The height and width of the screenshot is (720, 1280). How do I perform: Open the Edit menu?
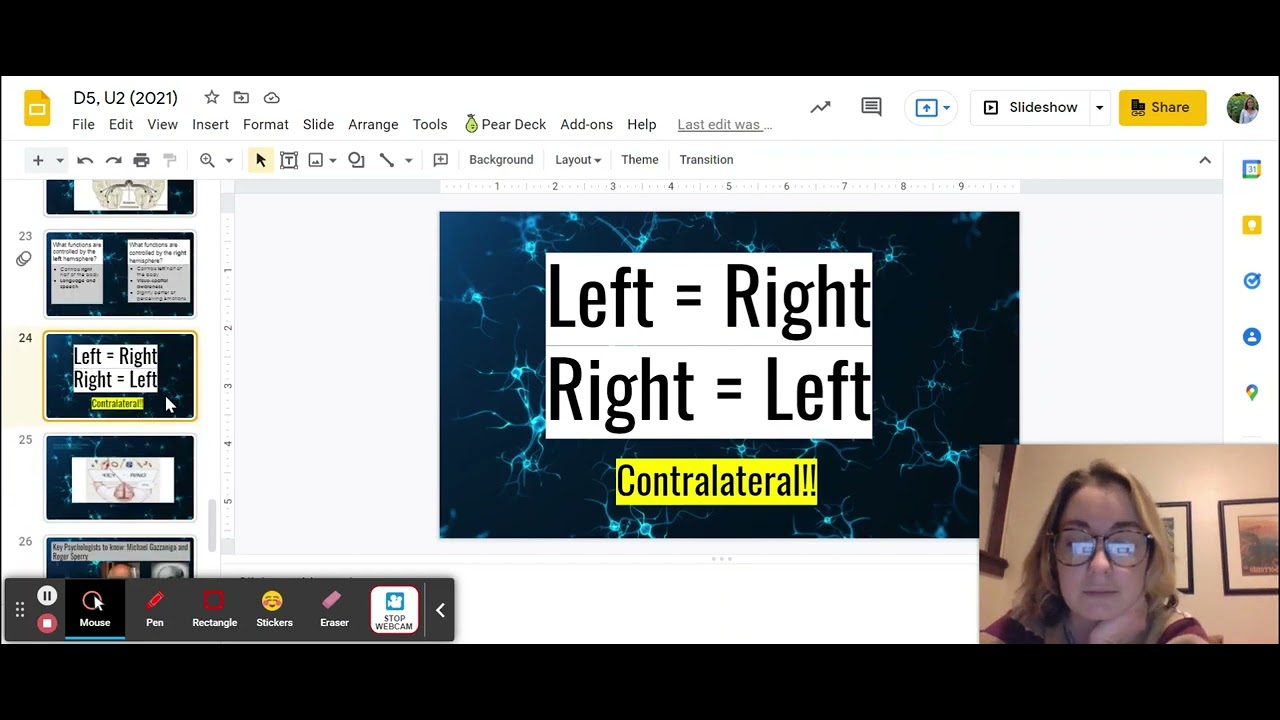click(x=121, y=124)
